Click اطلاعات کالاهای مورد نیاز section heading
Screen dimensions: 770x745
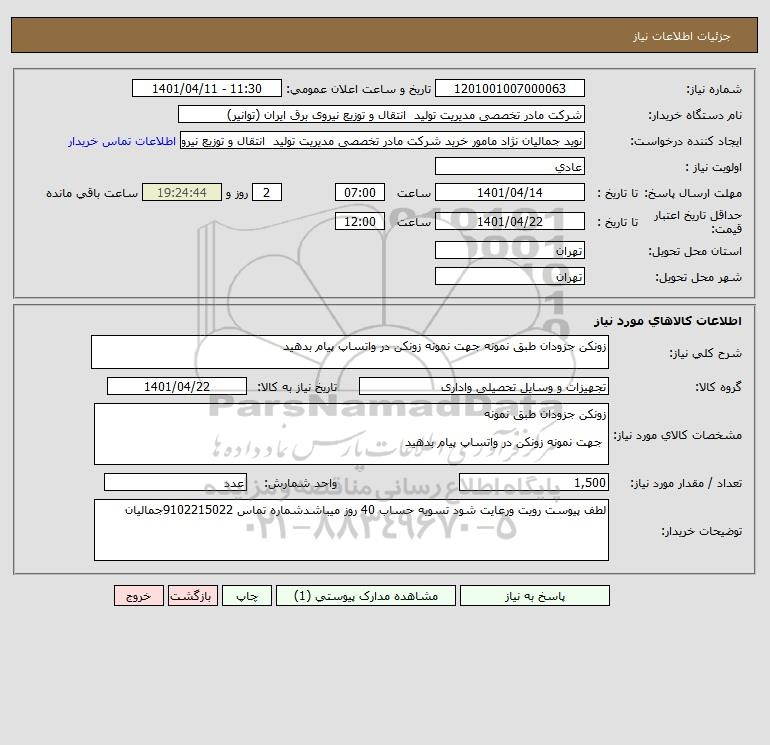point(667,321)
